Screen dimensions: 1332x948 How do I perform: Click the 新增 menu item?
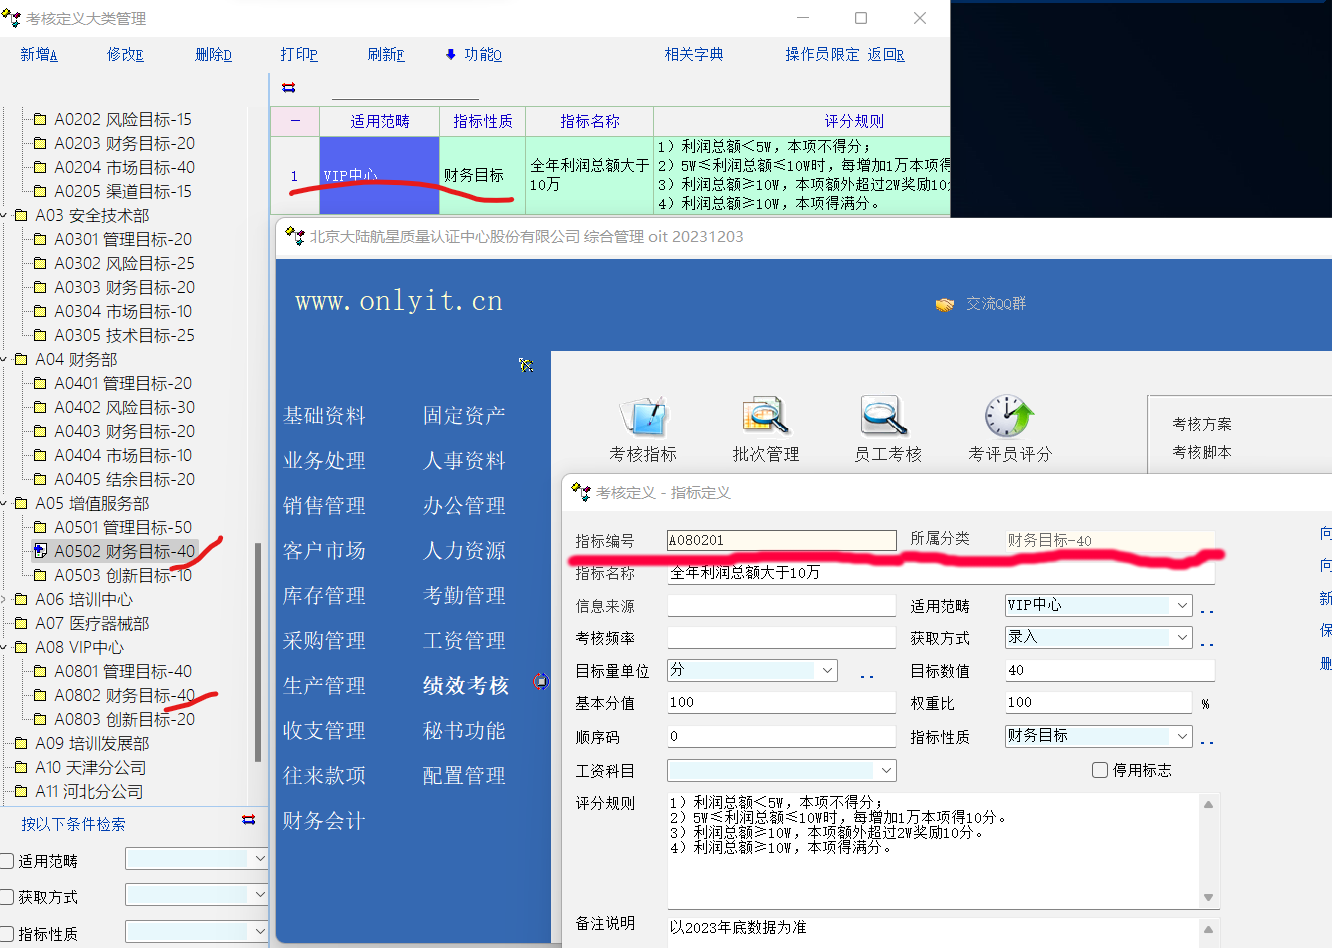point(39,55)
